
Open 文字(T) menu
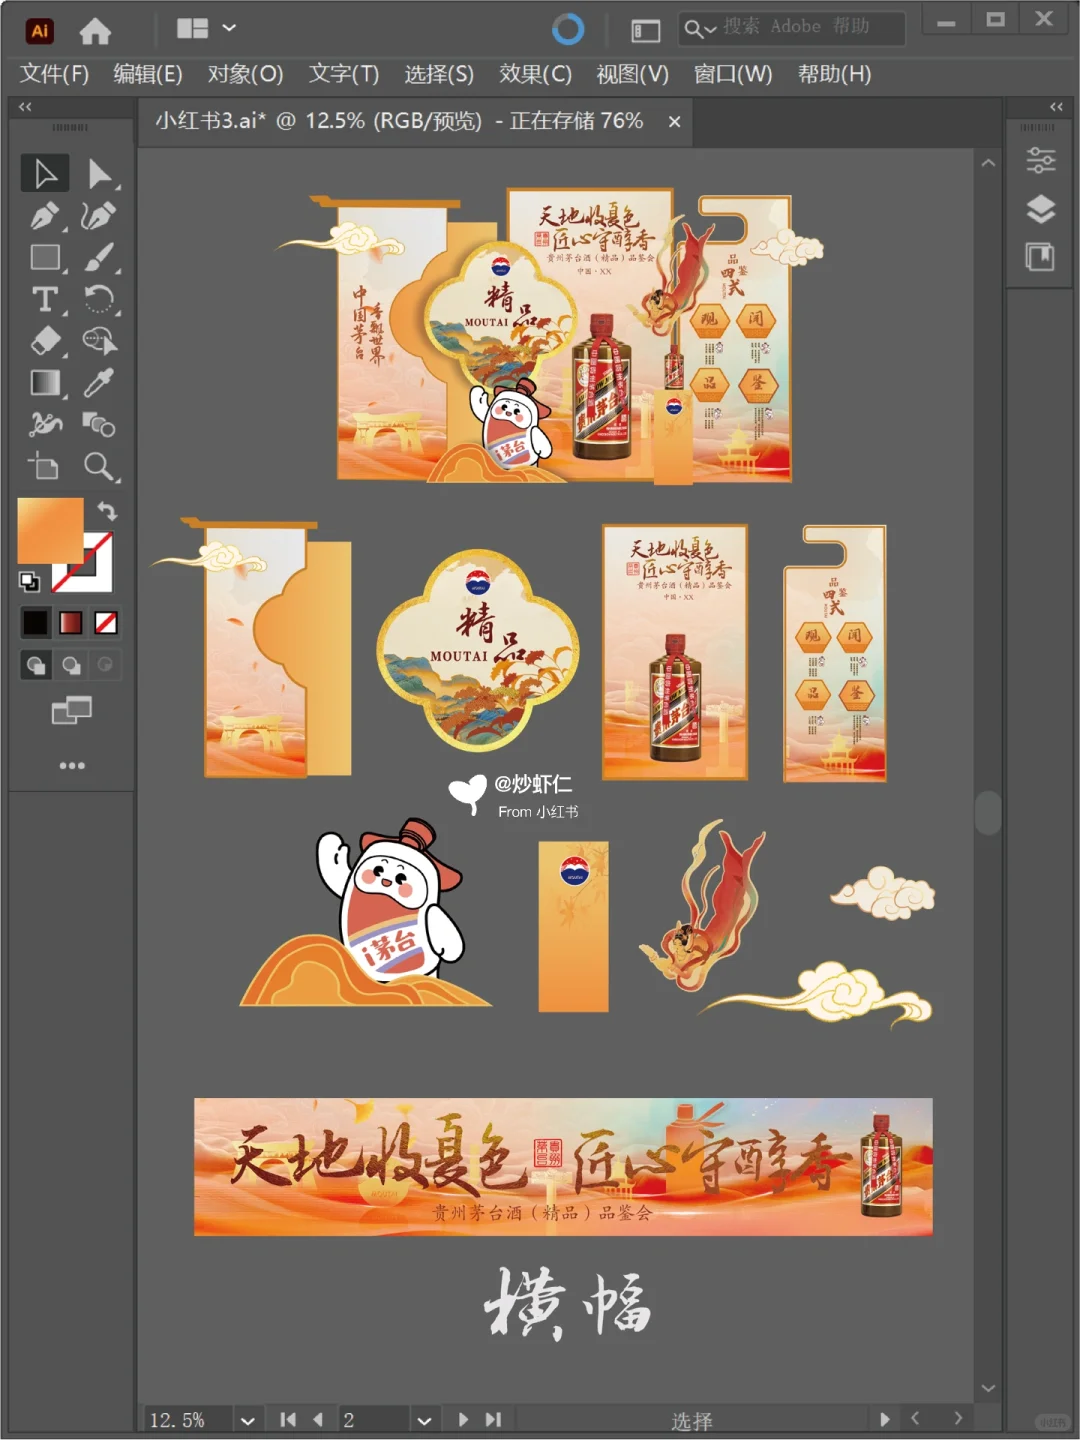[x=344, y=74]
